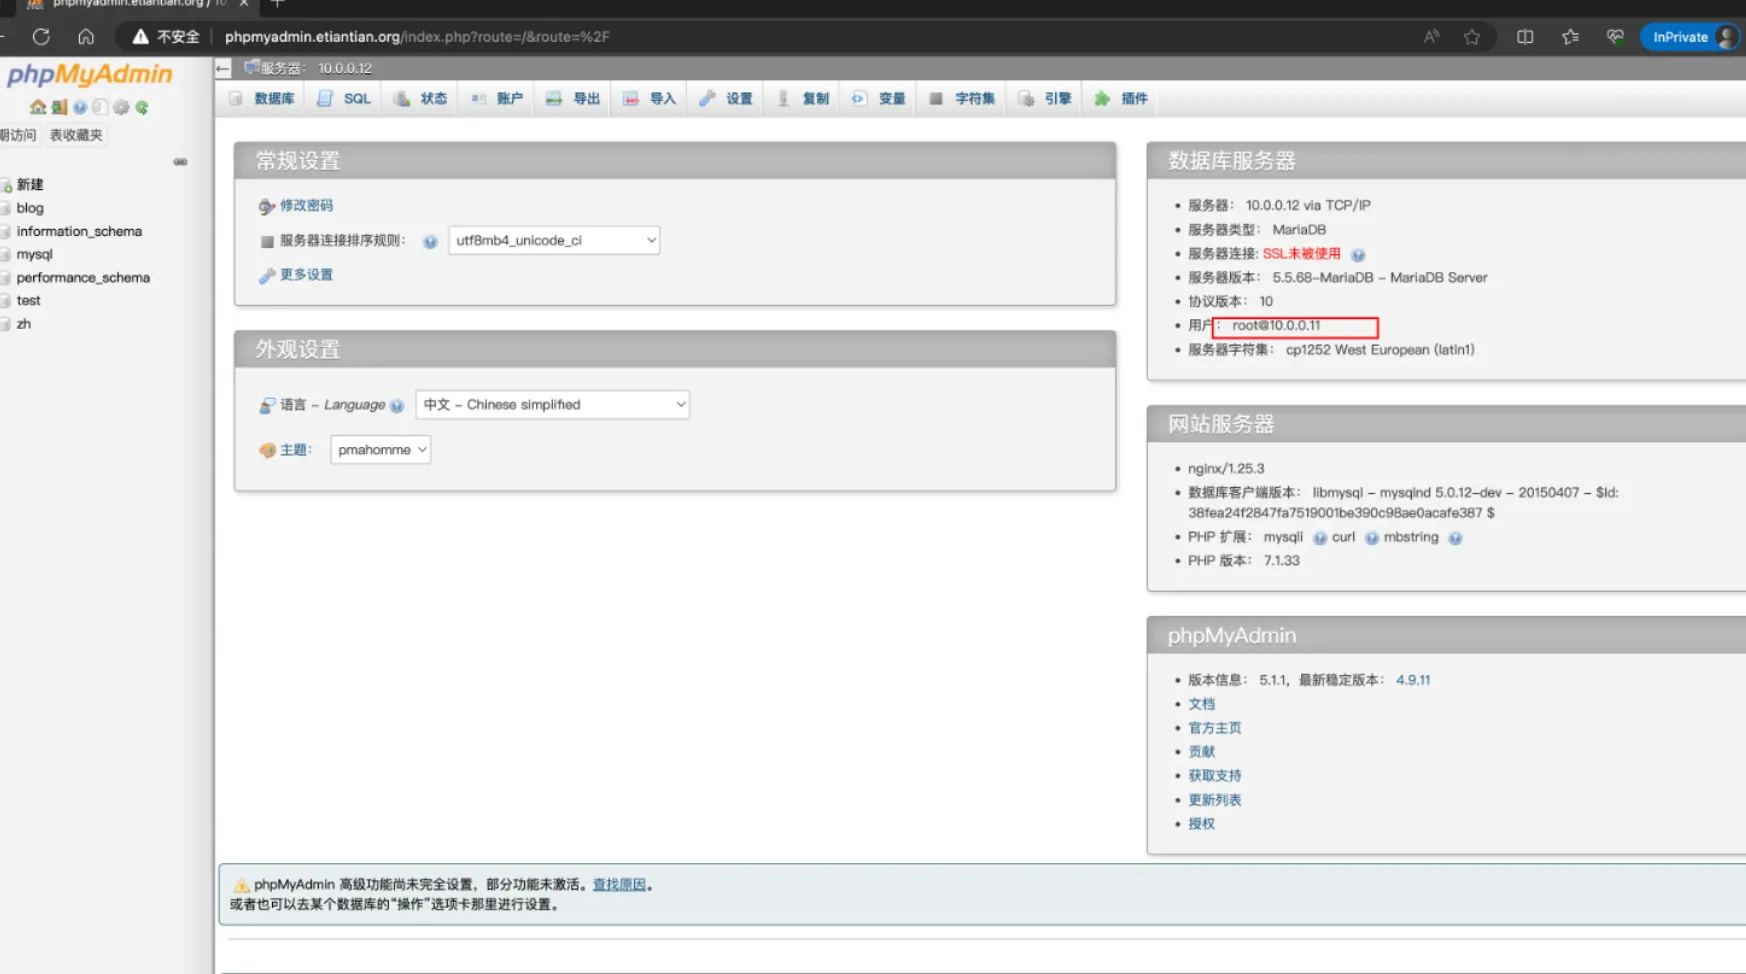Select the performance_schema database in tree
The image size is (1746, 974).
[x=83, y=278]
